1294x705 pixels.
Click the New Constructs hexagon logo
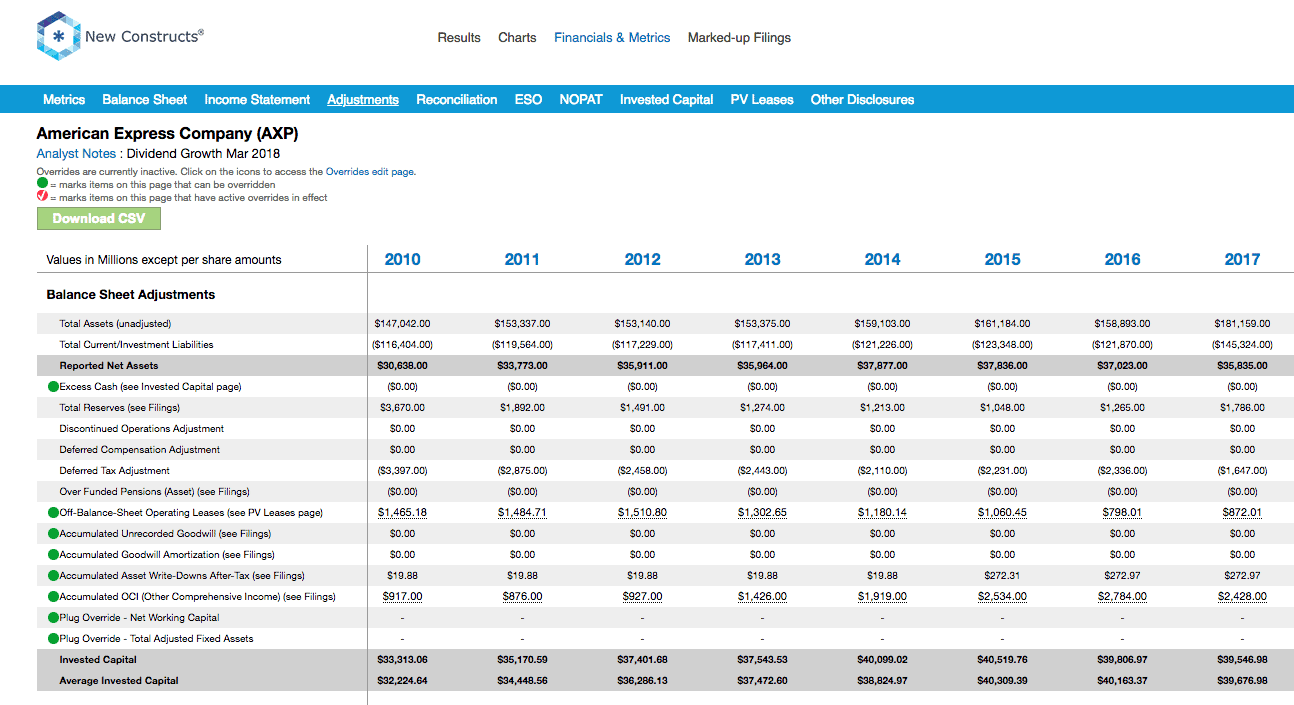click(58, 37)
